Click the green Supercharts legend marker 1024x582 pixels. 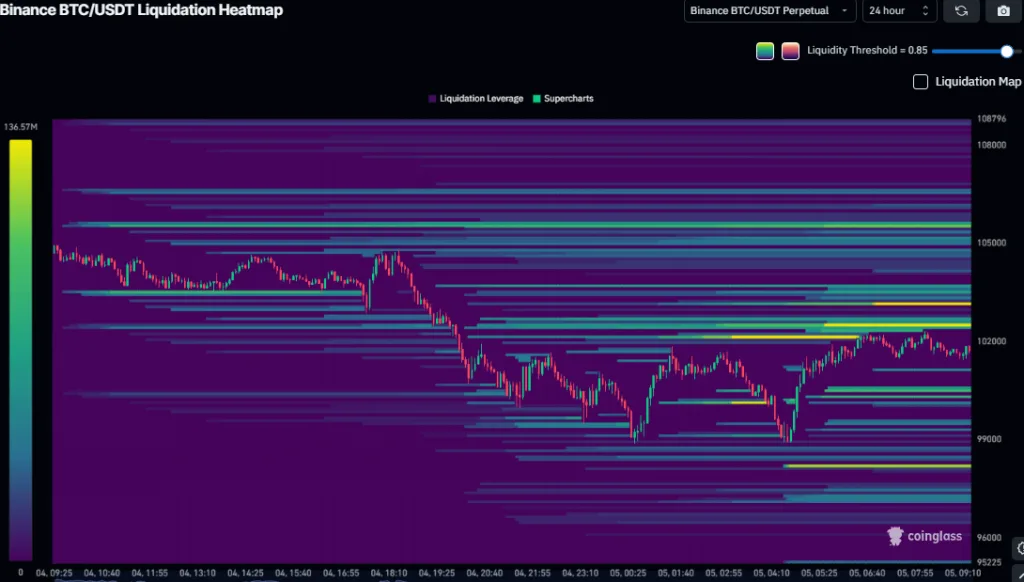[x=537, y=99]
